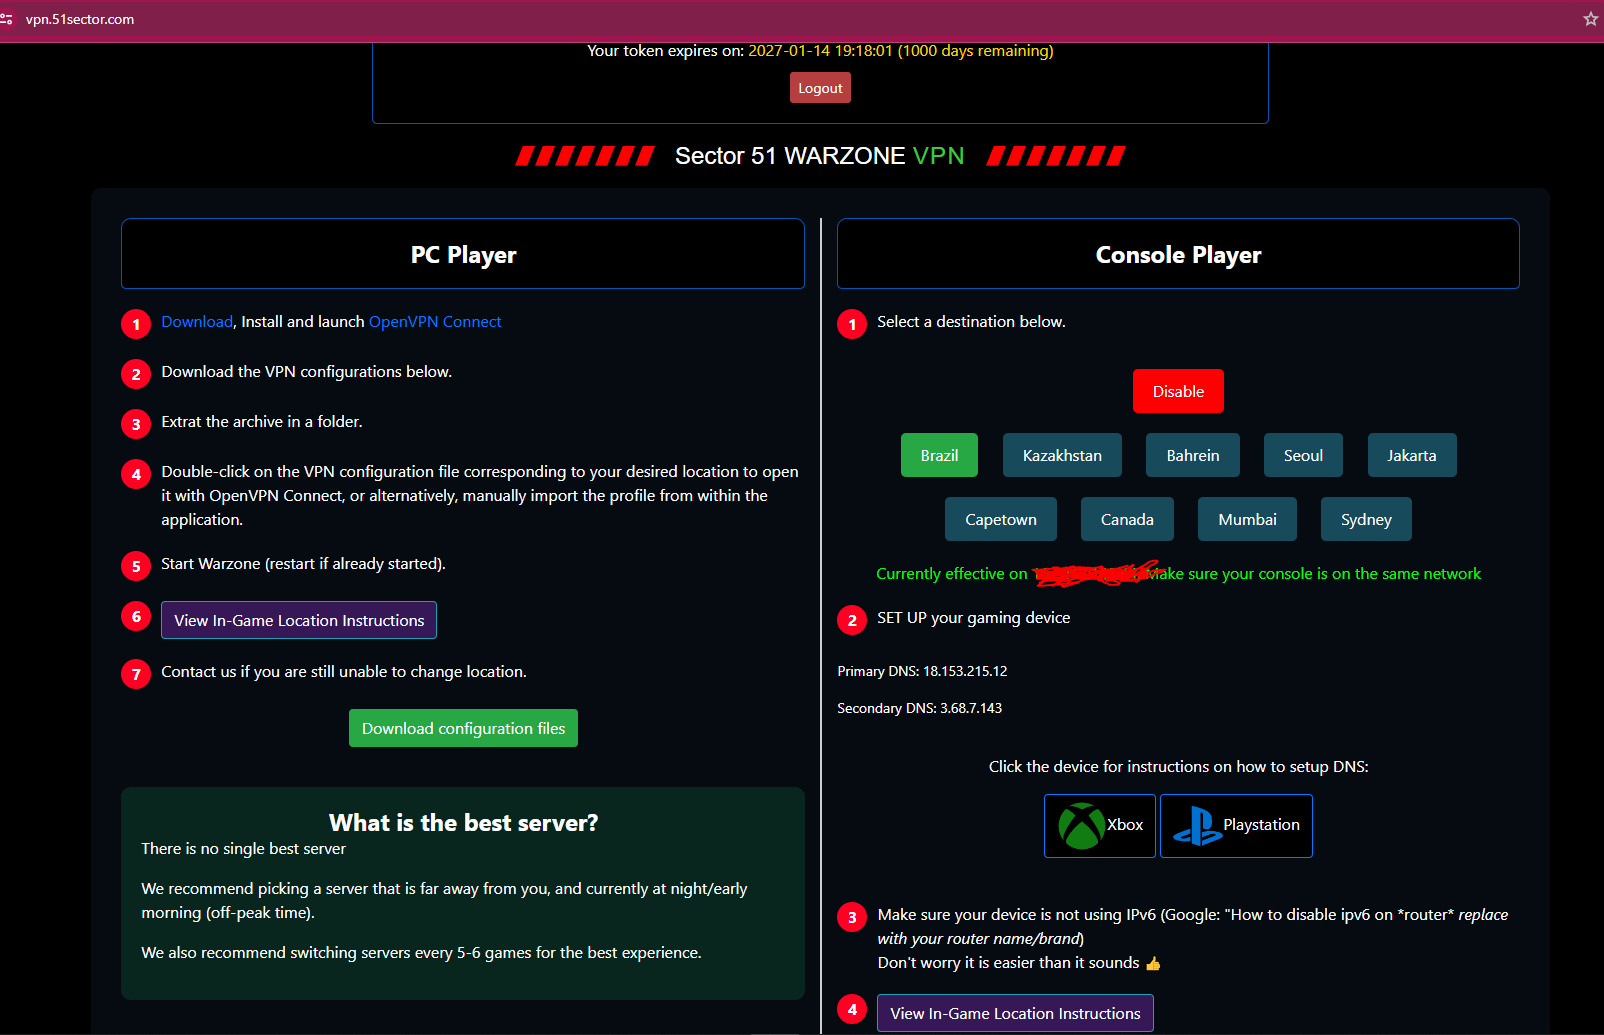This screenshot has height=1035, width=1604.
Task: Click There is no single best server text
Action: (243, 849)
